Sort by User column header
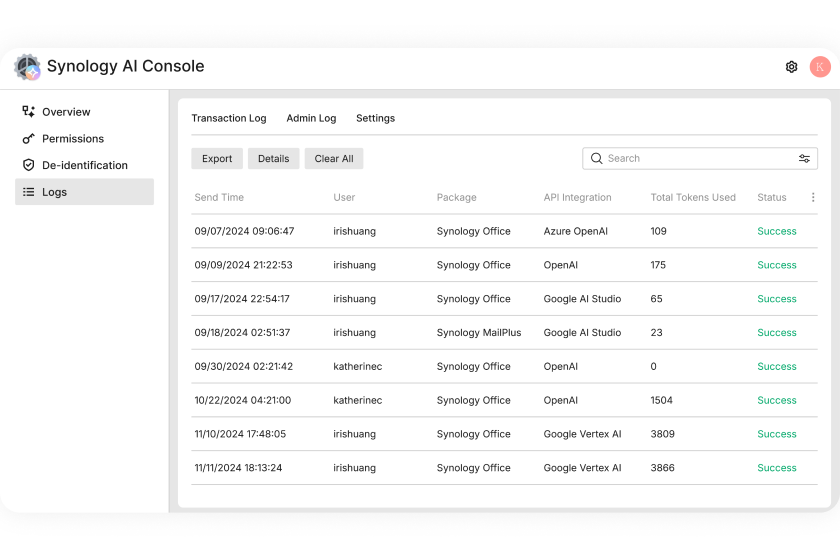840x560 pixels. click(x=344, y=197)
